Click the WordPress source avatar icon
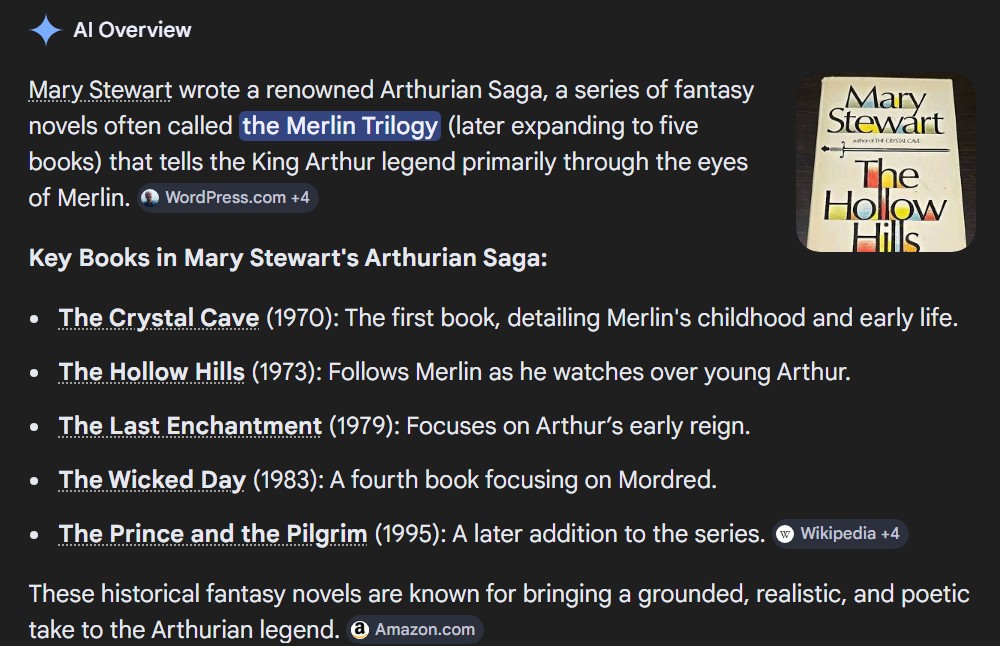Image resolution: width=1000 pixels, height=646 pixels. coord(150,198)
